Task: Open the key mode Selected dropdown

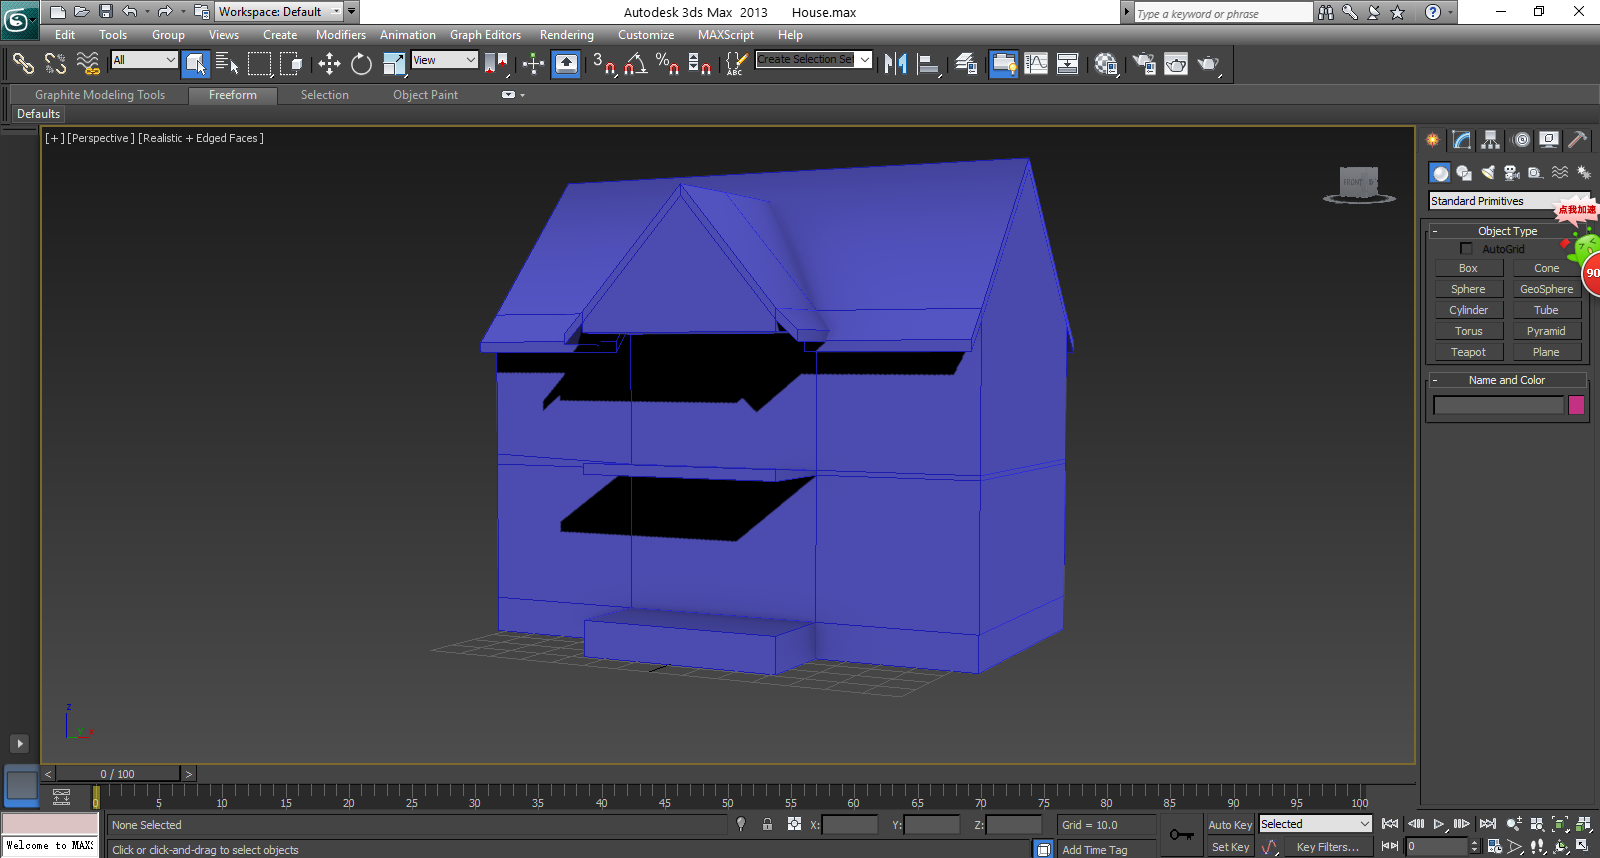Action: [1315, 824]
